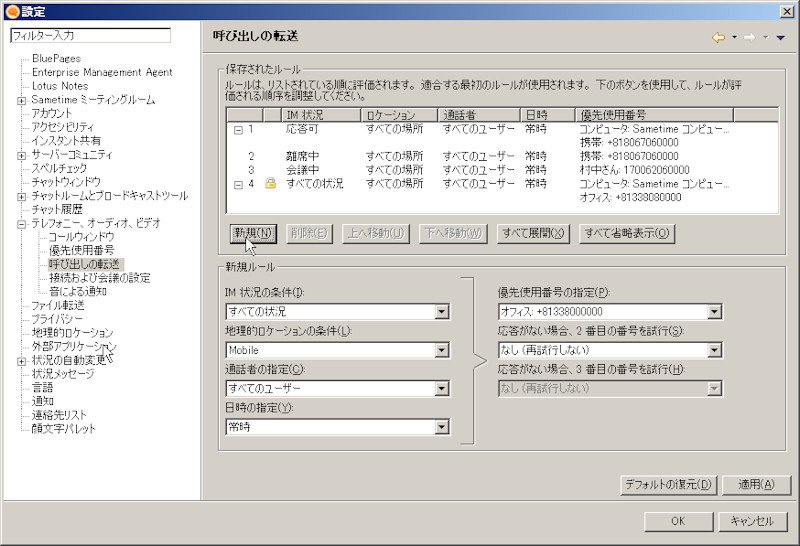
Task: Select rule 3 row 会議中
Action: 503,170
